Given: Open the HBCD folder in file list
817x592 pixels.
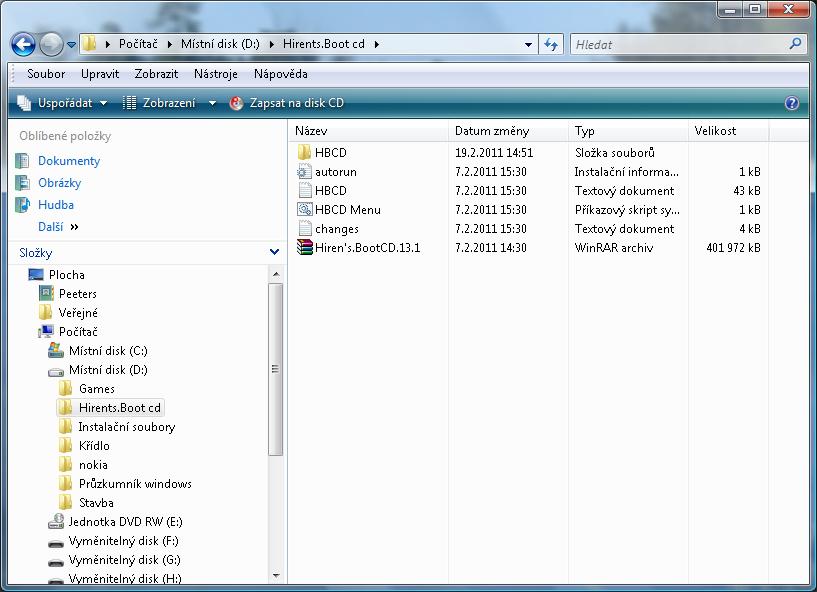Looking at the screenshot, I should [330, 153].
